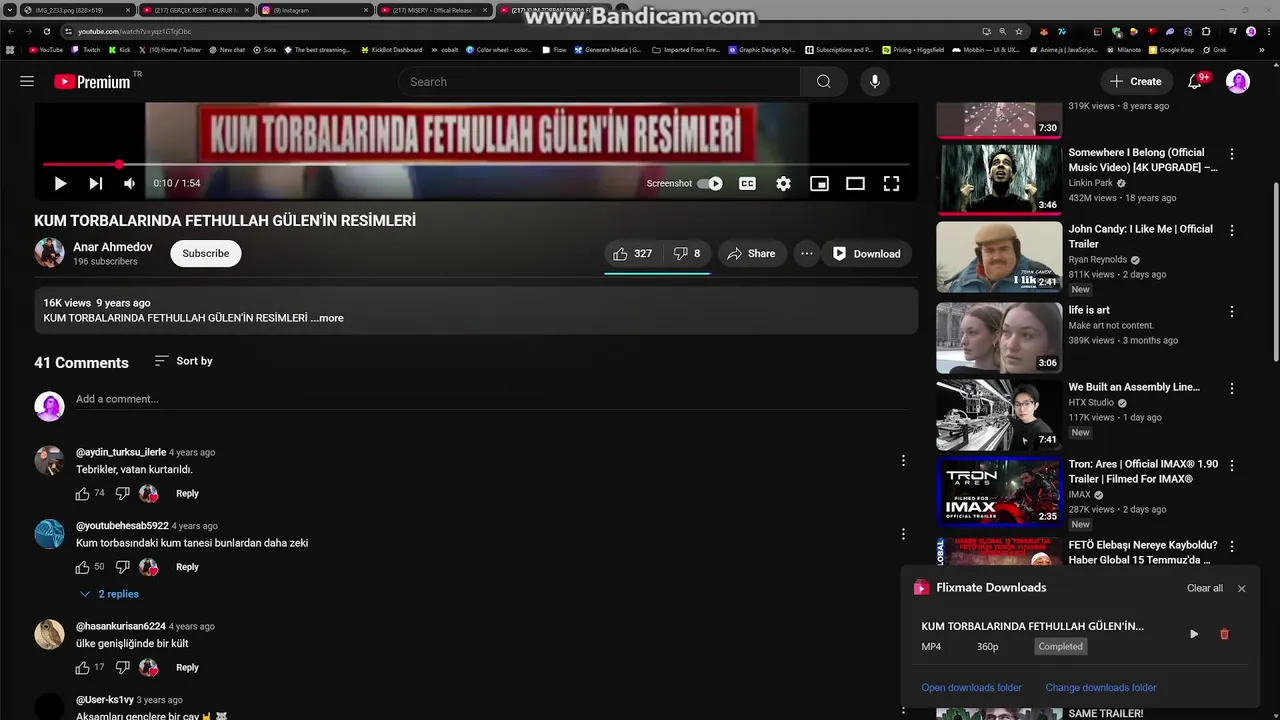Like the comment by @hasankurisan6224
The image size is (1280, 720).
pos(82,668)
